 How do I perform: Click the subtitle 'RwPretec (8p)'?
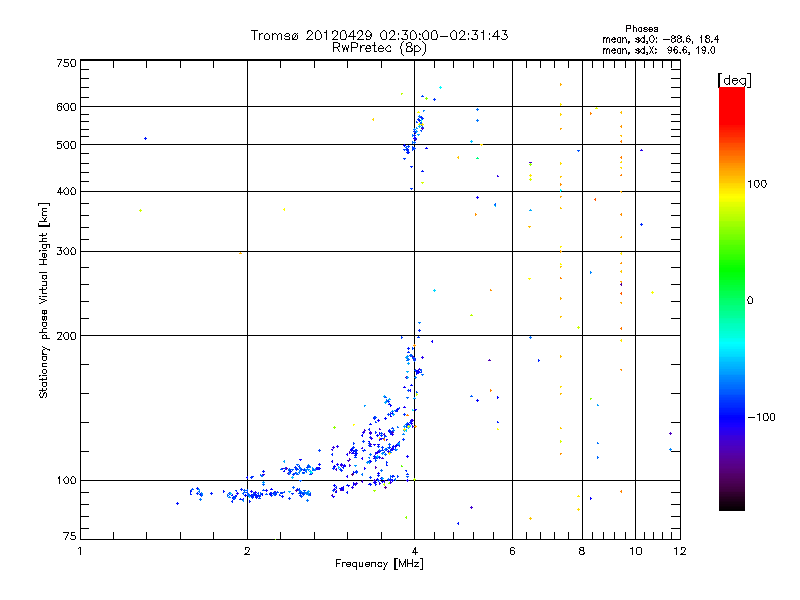click(x=379, y=48)
